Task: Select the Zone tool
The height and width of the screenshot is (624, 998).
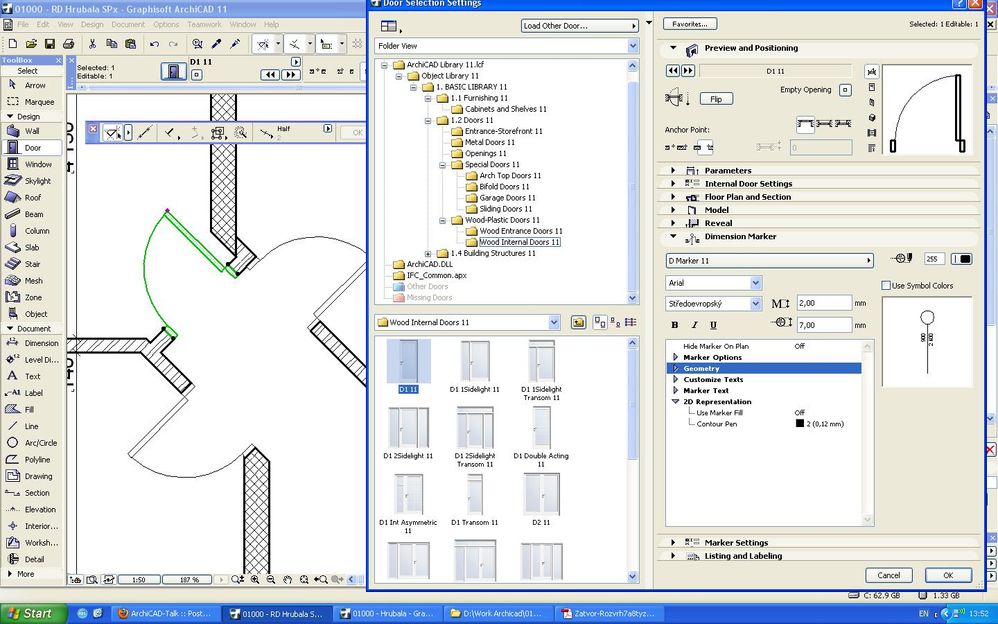Action: coord(31,297)
